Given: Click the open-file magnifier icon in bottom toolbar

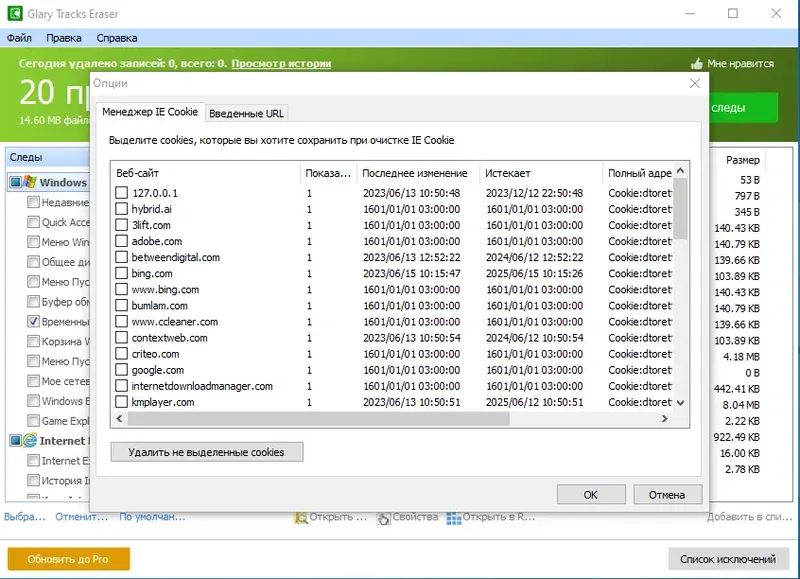Looking at the screenshot, I should pos(301,518).
